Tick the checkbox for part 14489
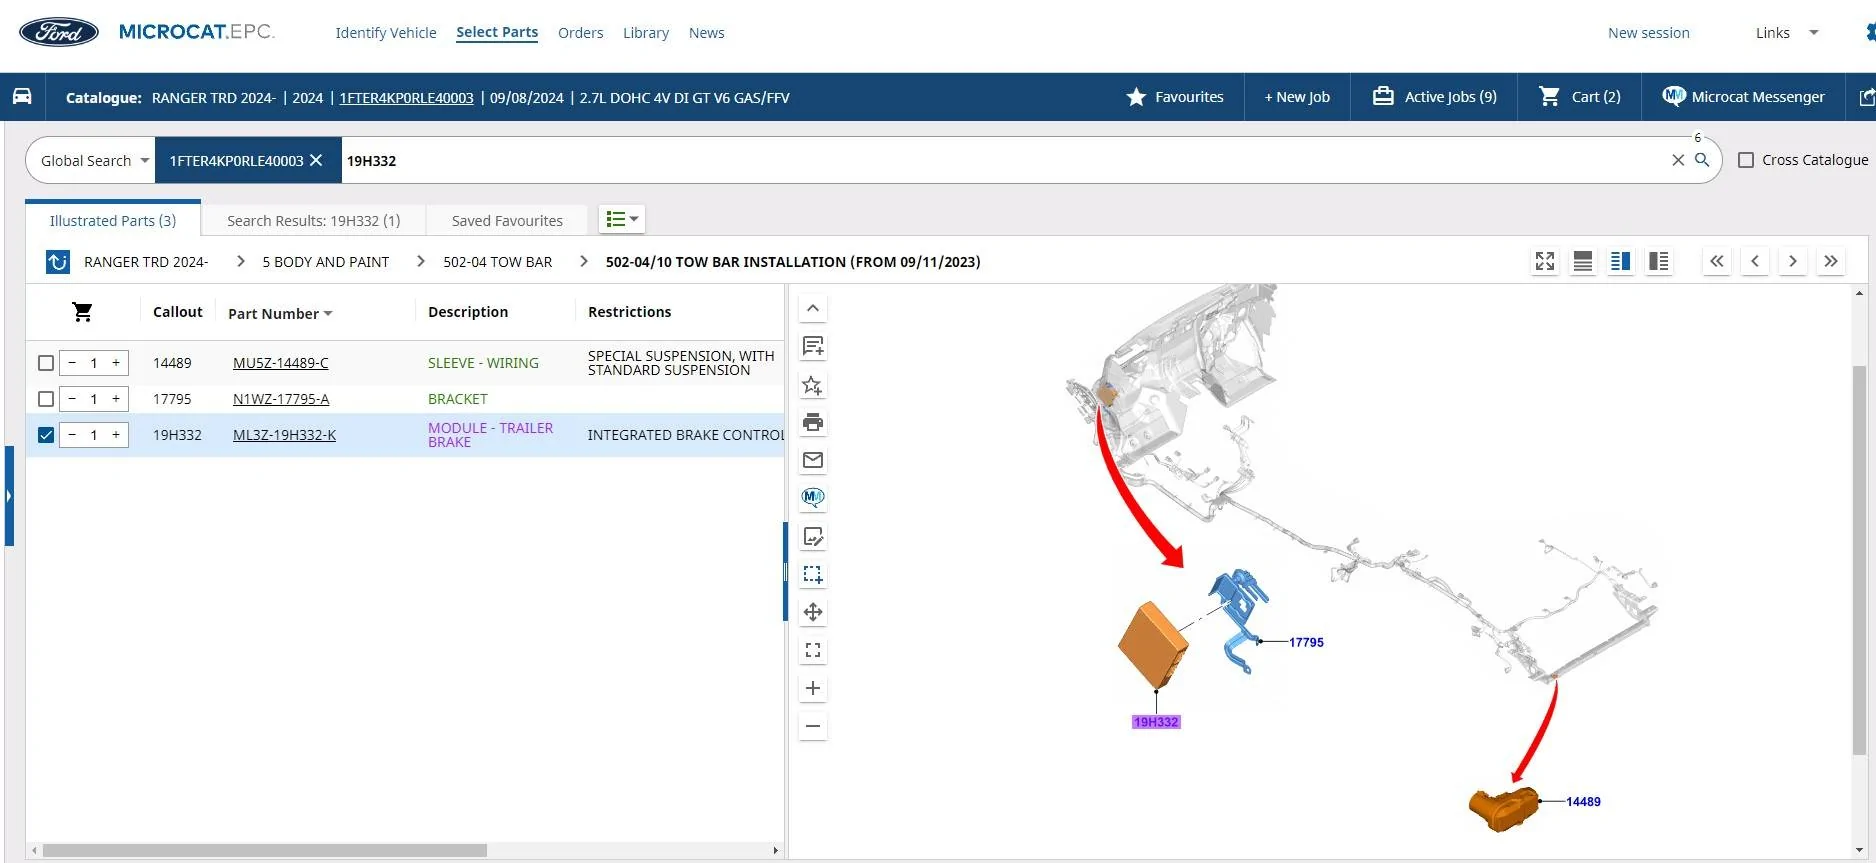 46,363
